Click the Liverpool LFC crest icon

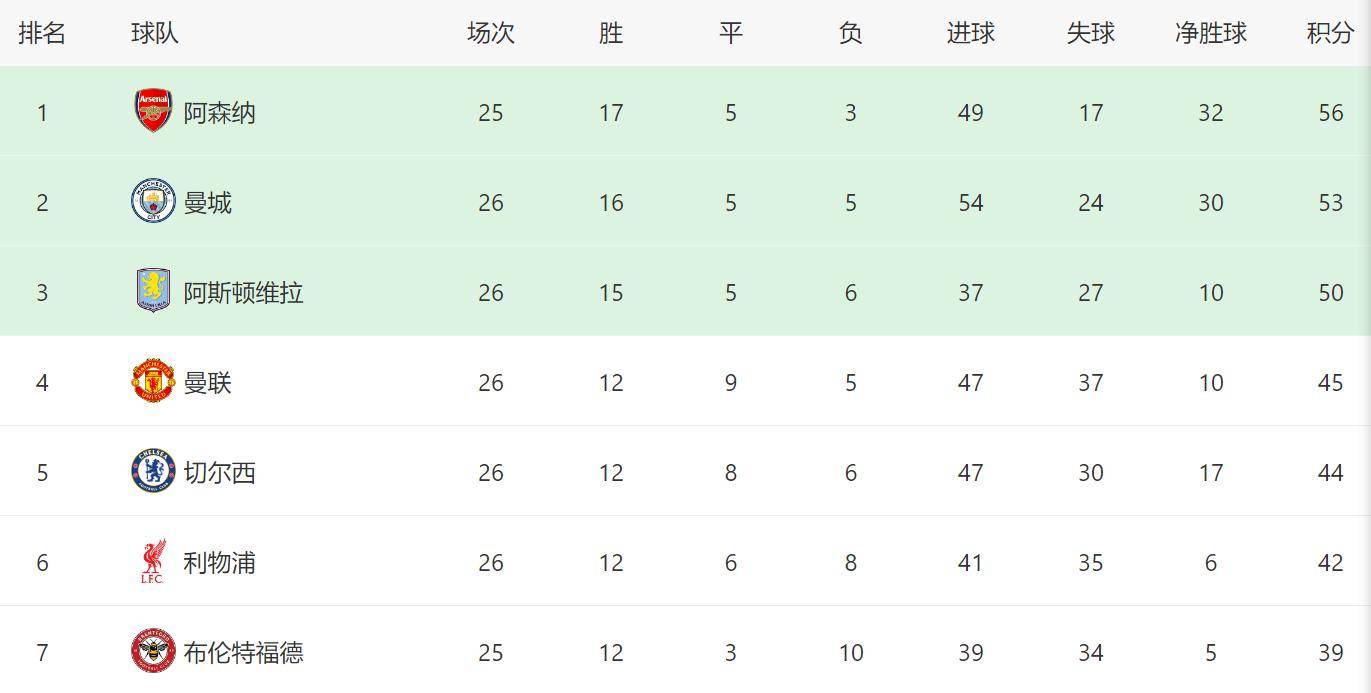click(x=153, y=562)
